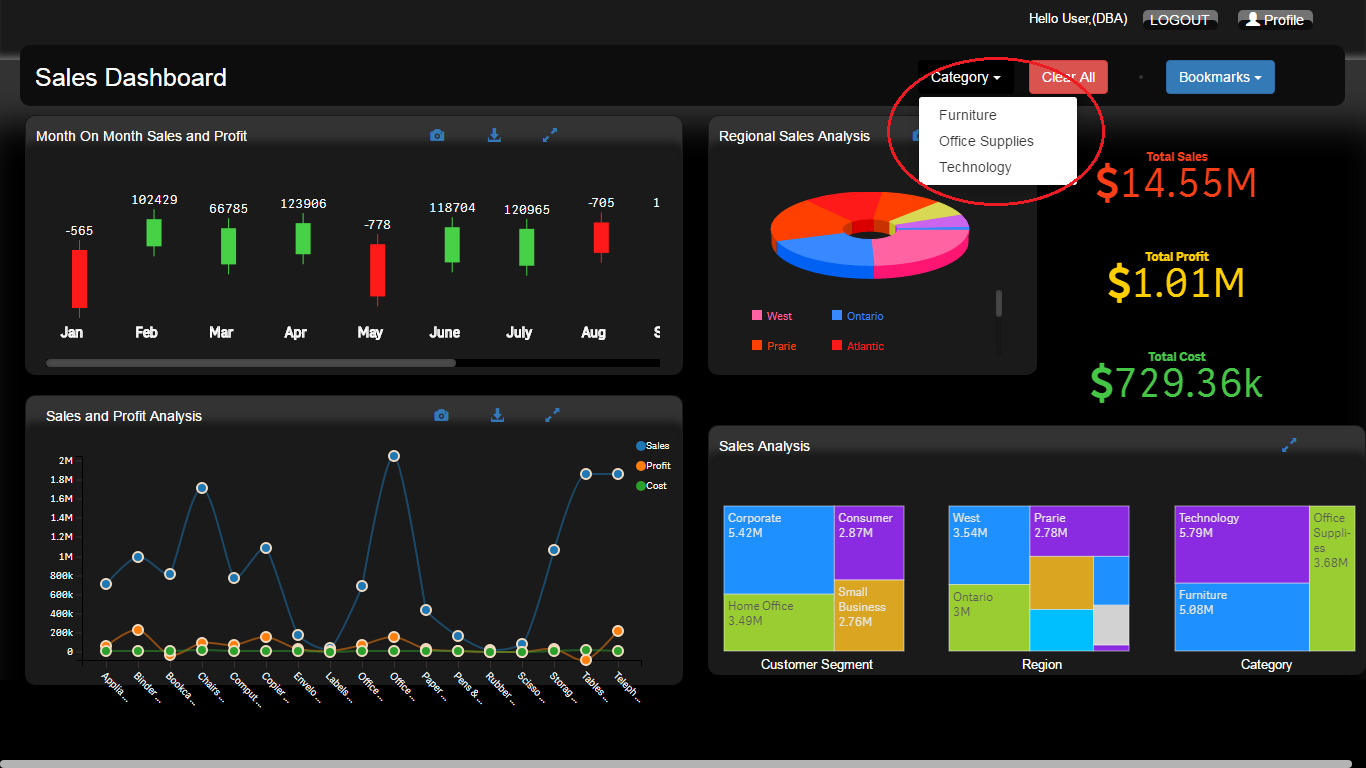Image resolution: width=1366 pixels, height=768 pixels.
Task: Toggle the Cost series legend entry
Action: point(641,486)
